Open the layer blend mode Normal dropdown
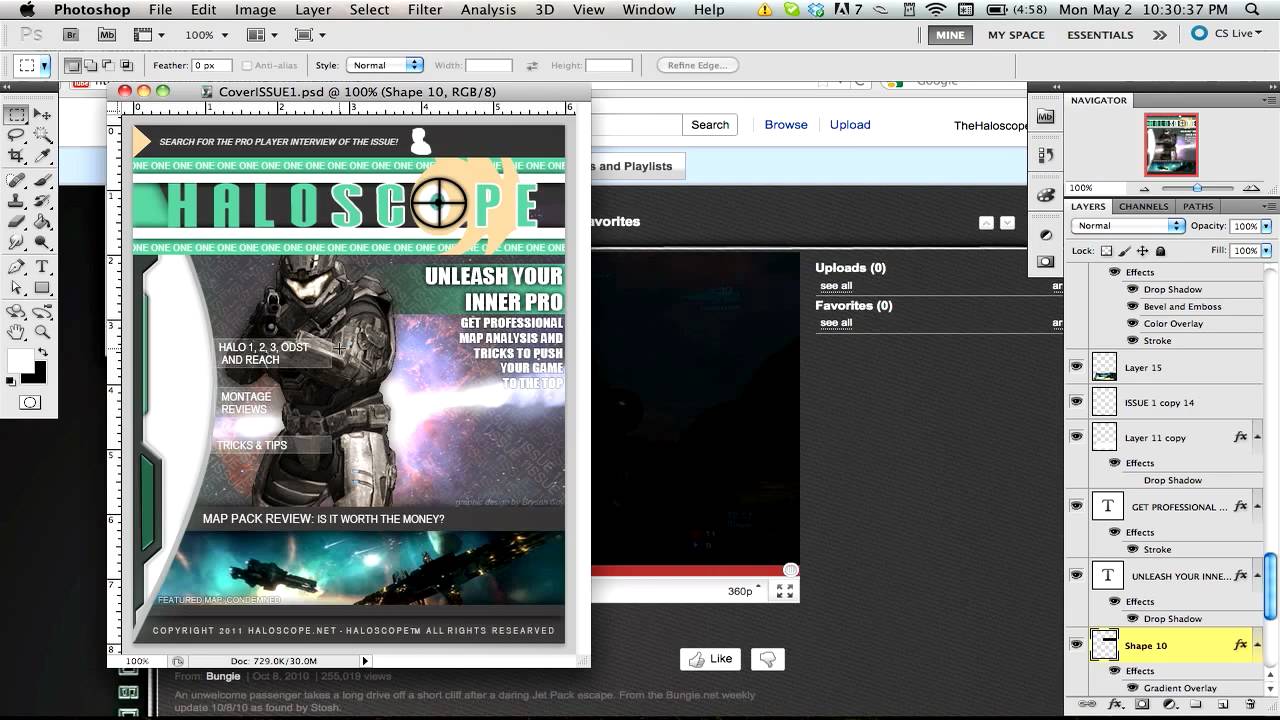This screenshot has height=720, width=1280. pos(1128,226)
